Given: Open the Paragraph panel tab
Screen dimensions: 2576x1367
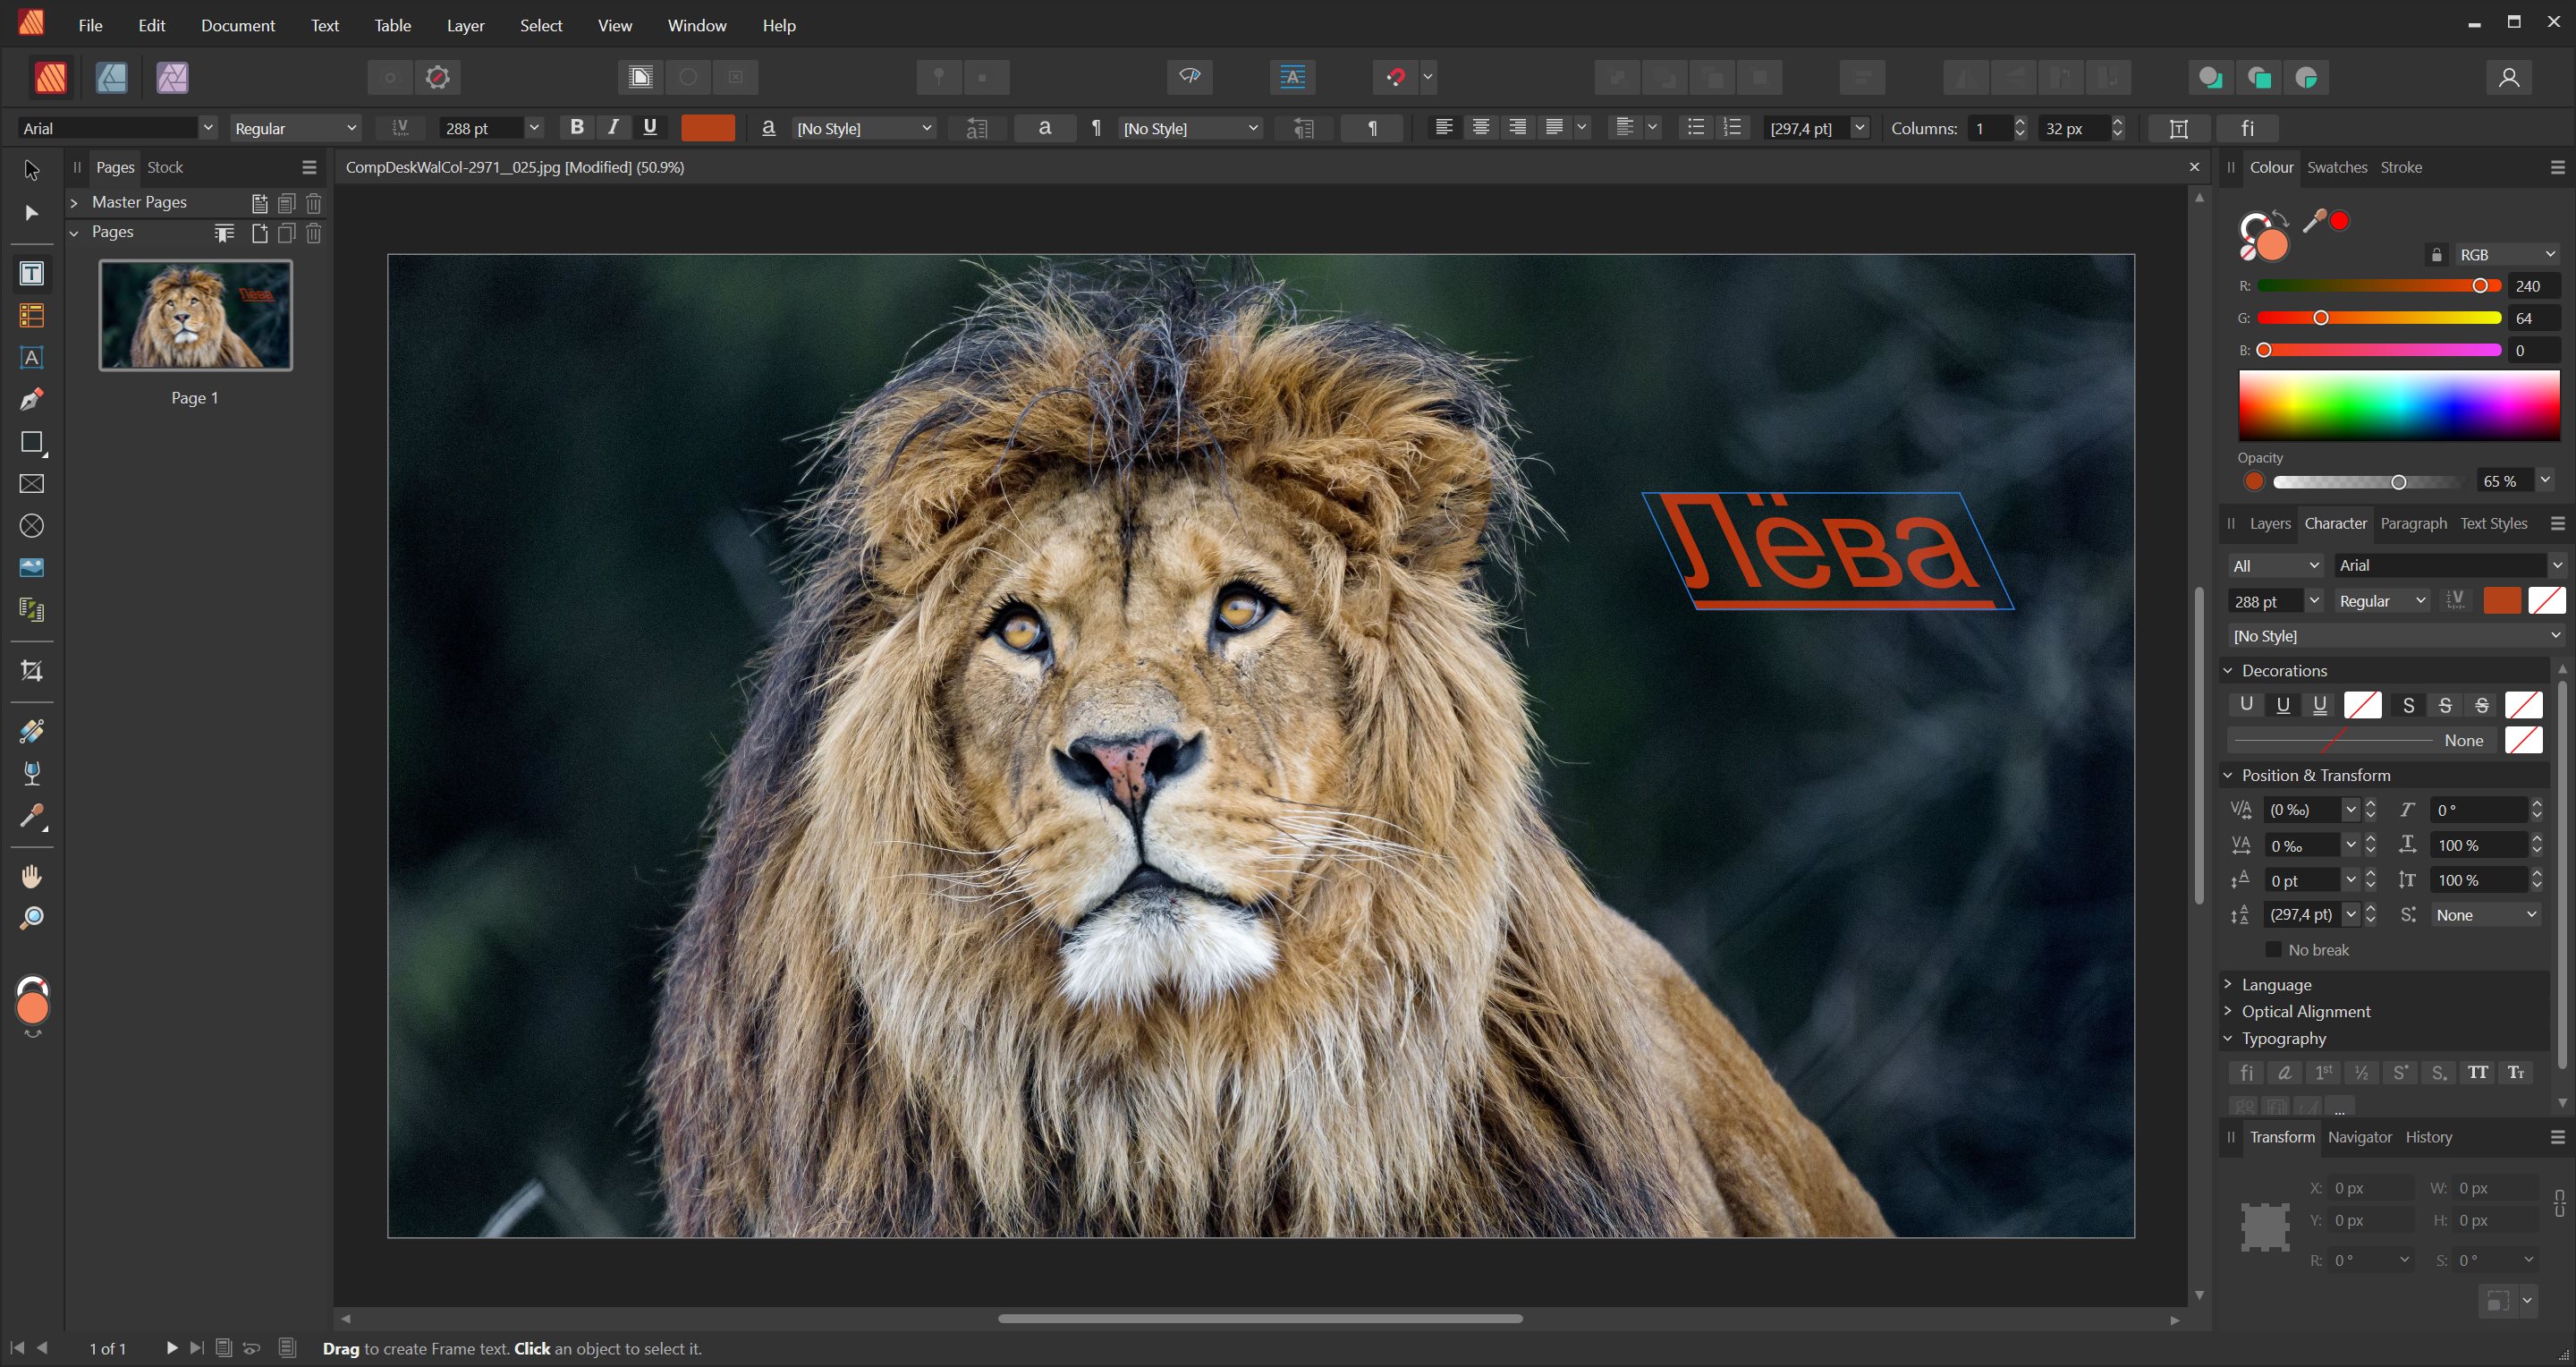Looking at the screenshot, I should pyautogui.click(x=2413, y=523).
